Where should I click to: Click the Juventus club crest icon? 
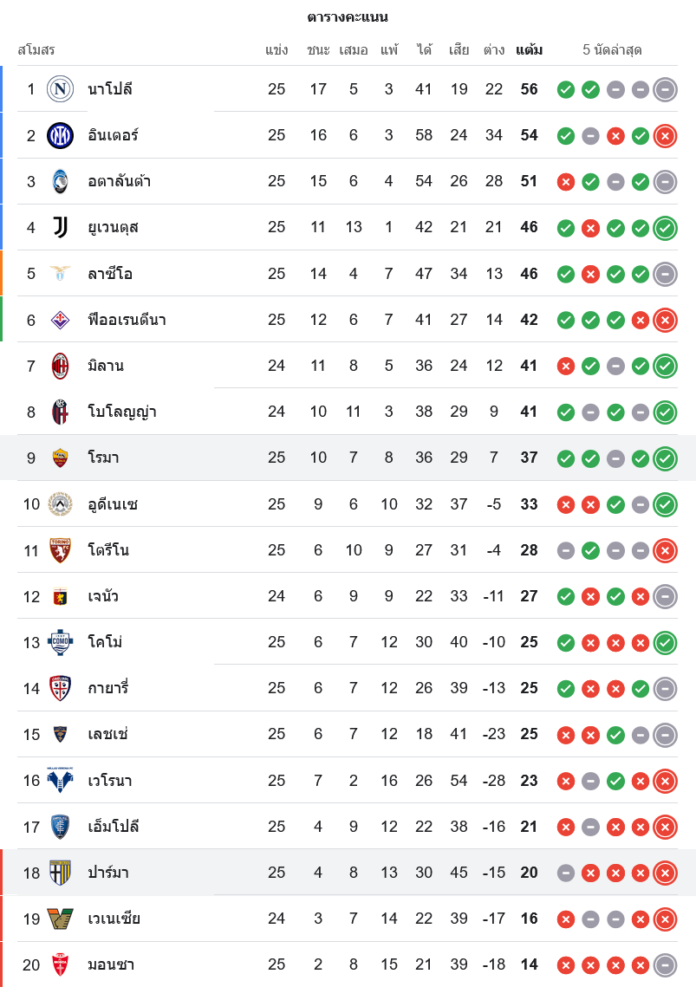pyautogui.click(x=61, y=227)
